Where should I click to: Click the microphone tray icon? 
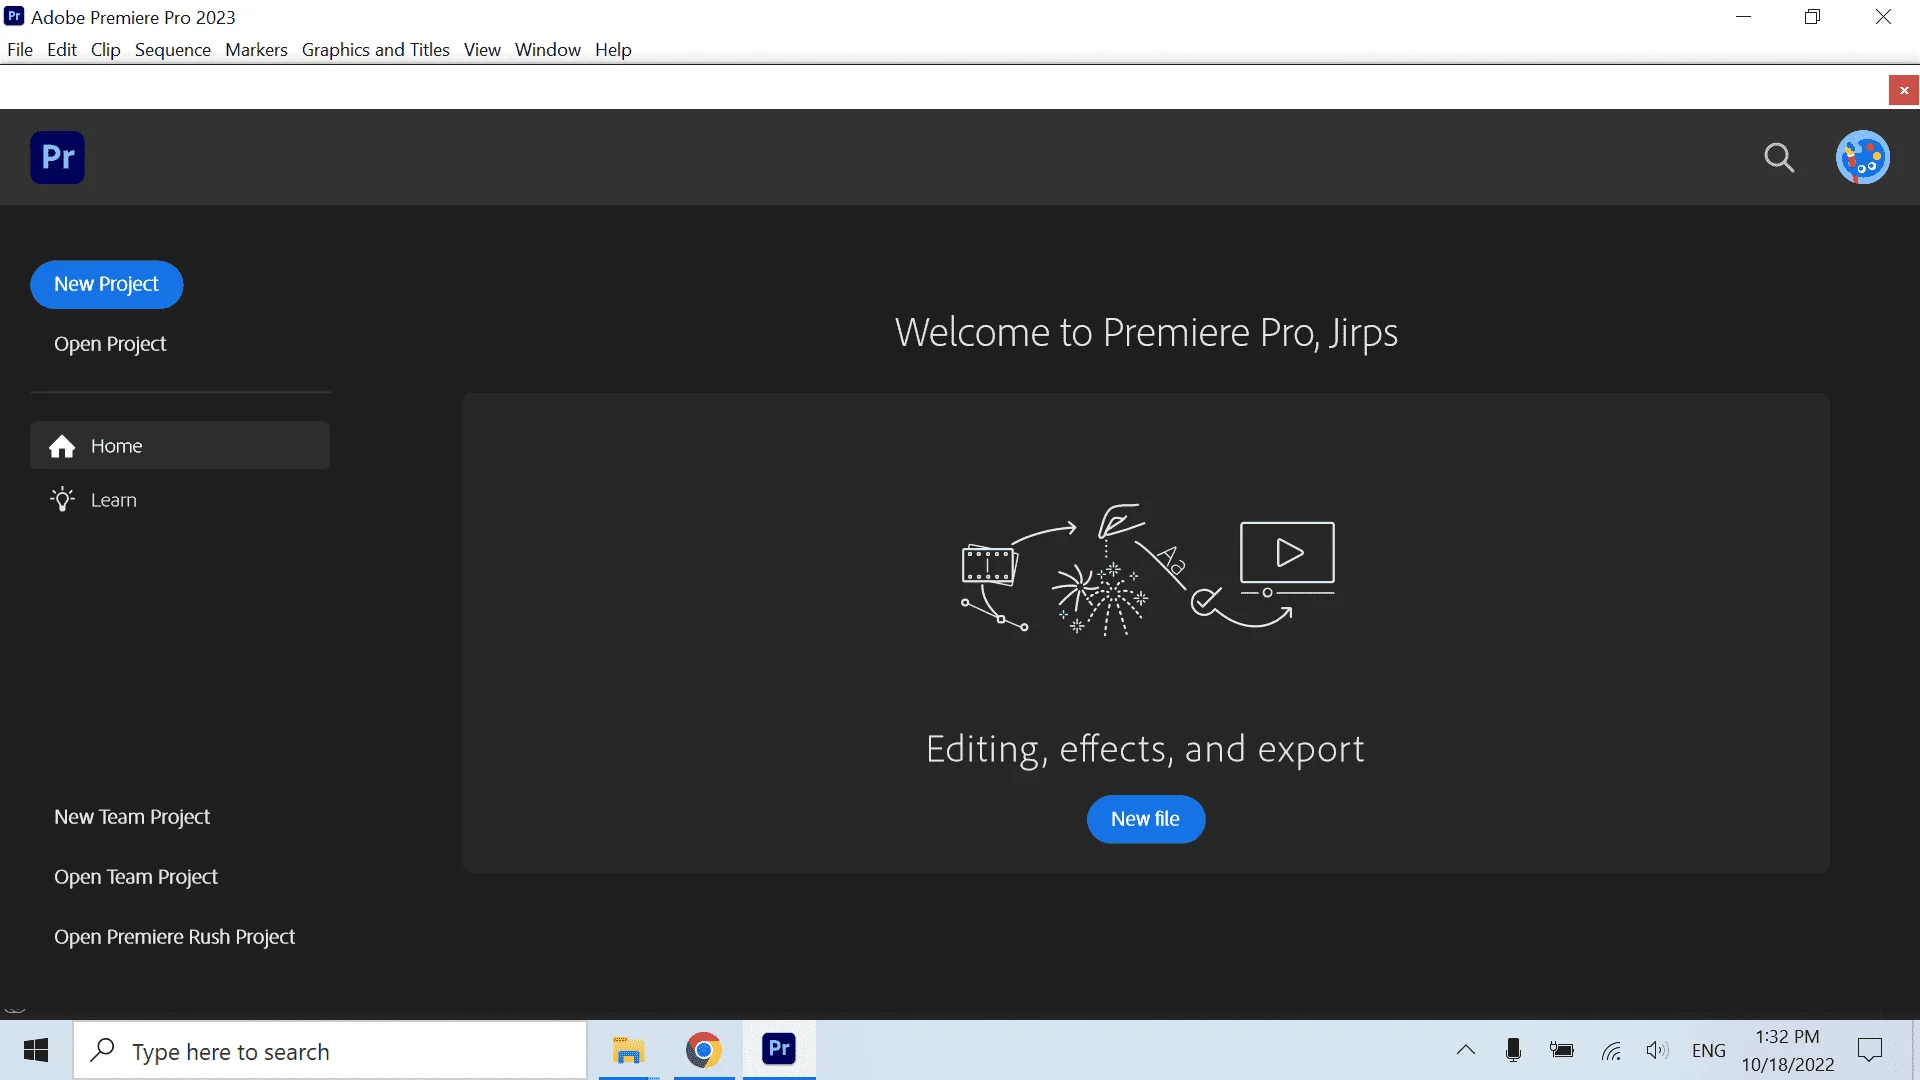point(1513,1050)
